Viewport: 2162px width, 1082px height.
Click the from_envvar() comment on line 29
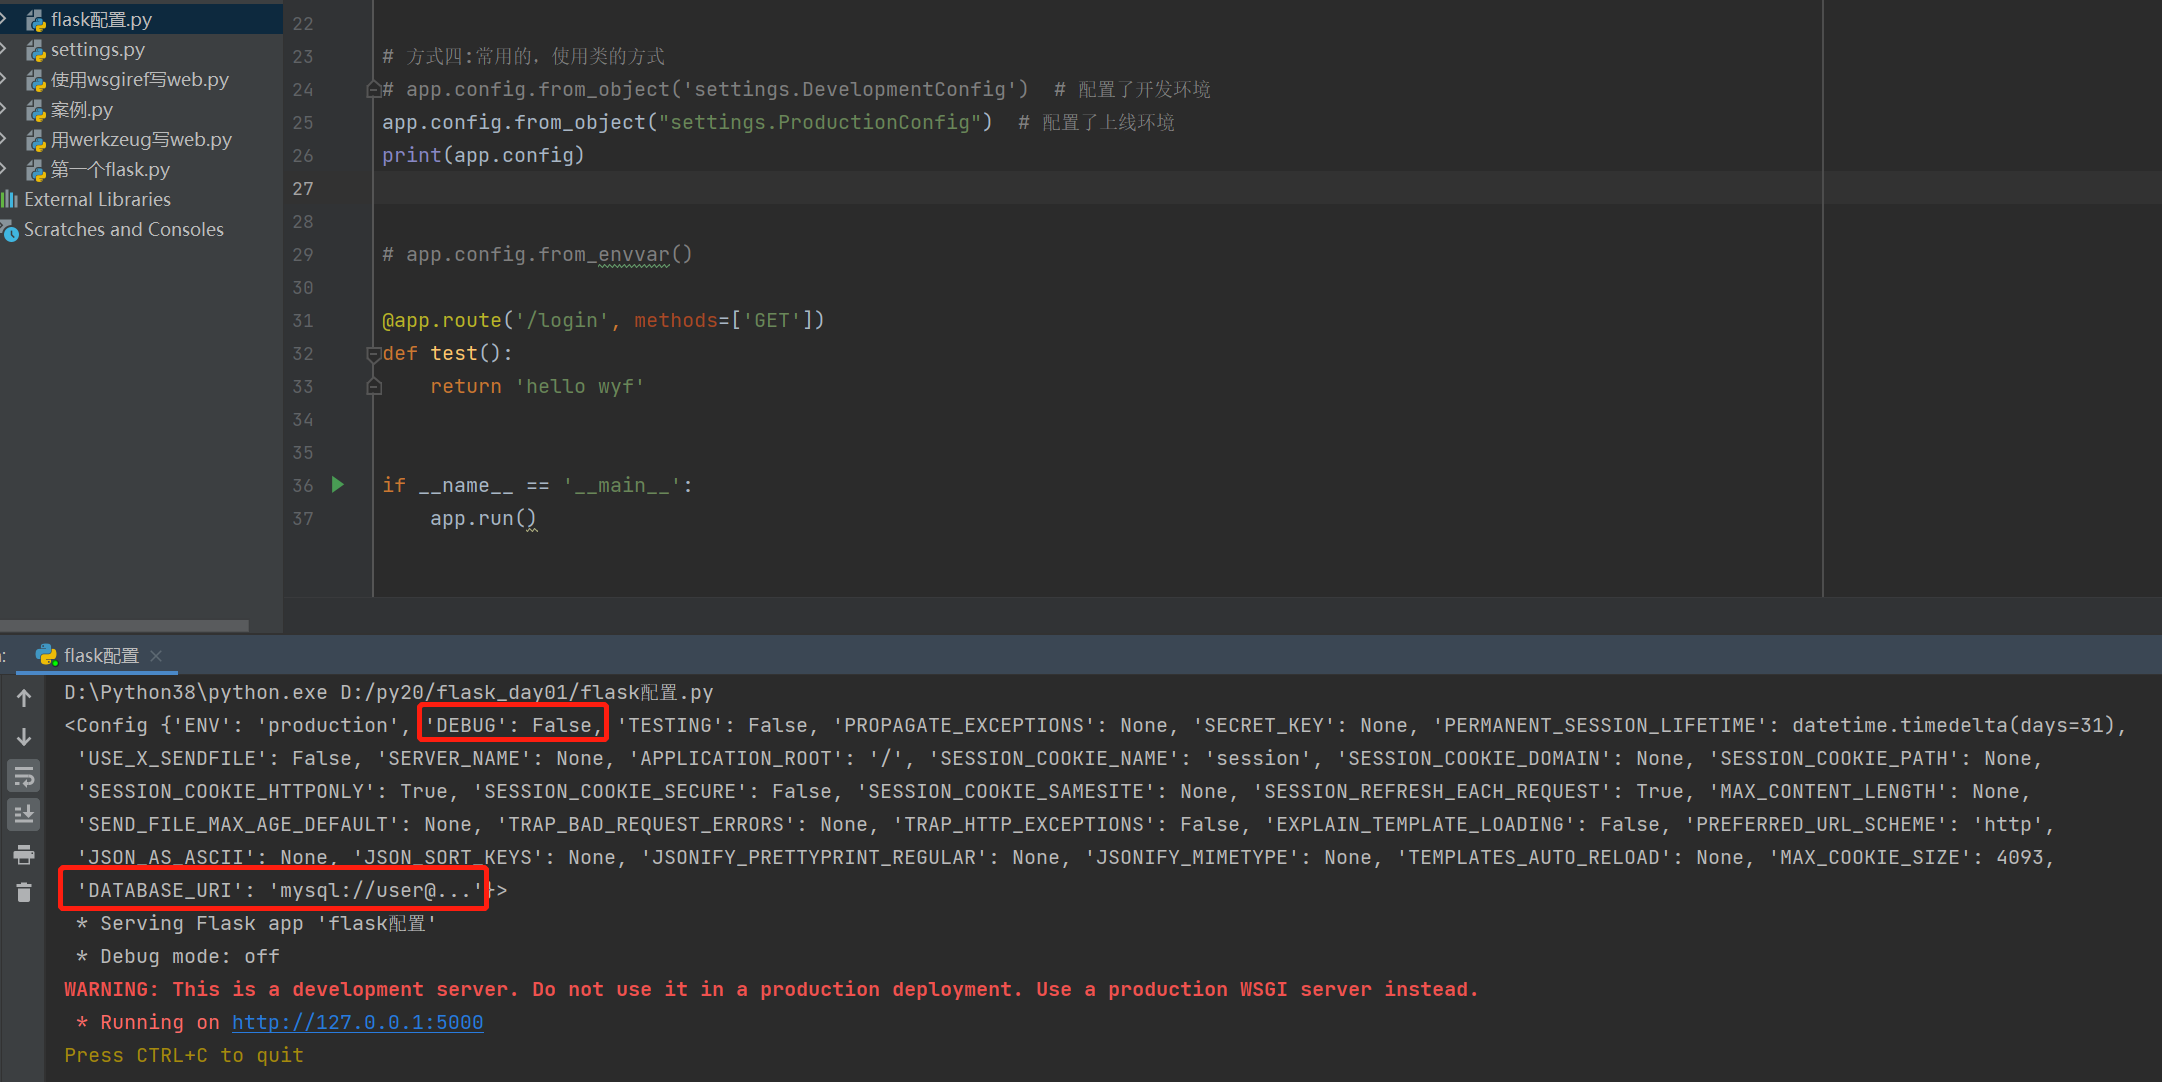point(537,255)
